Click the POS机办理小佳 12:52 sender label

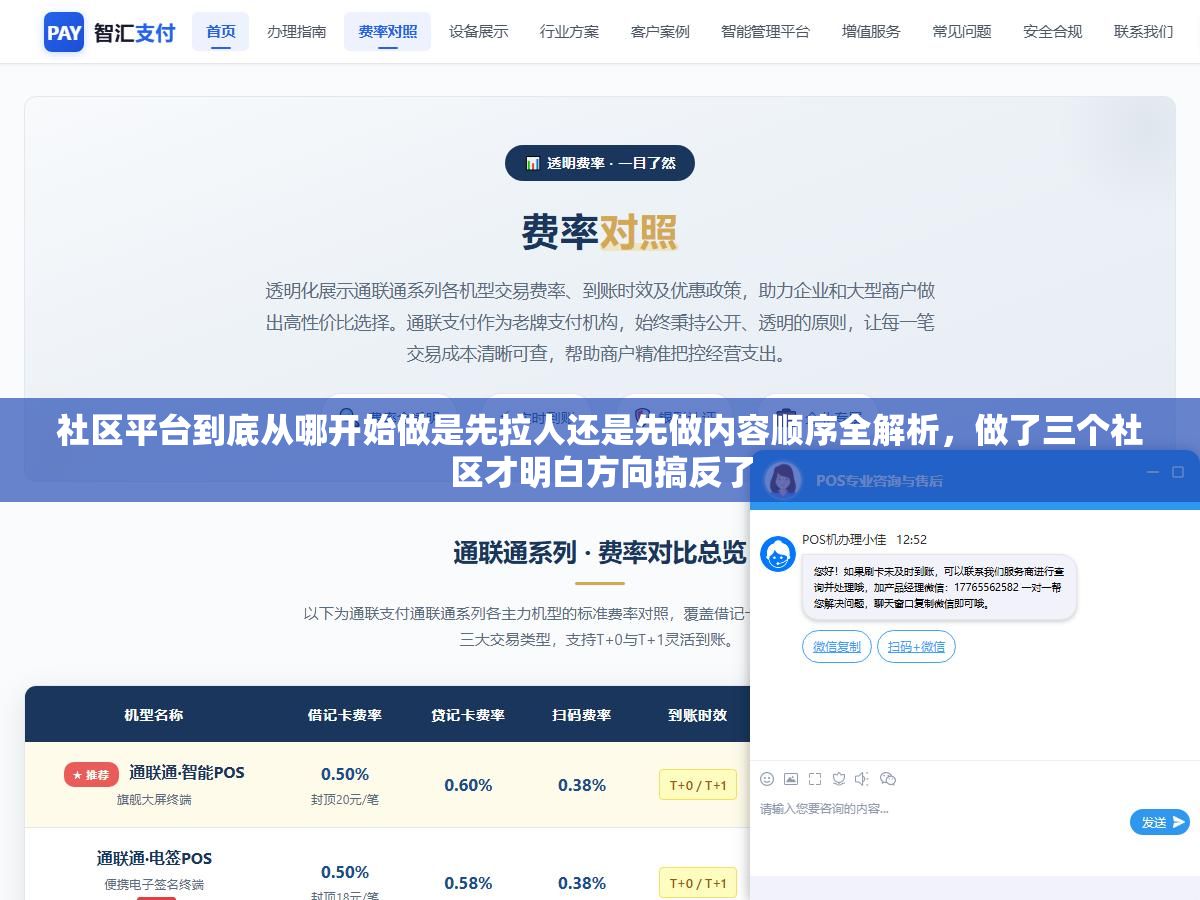point(864,539)
